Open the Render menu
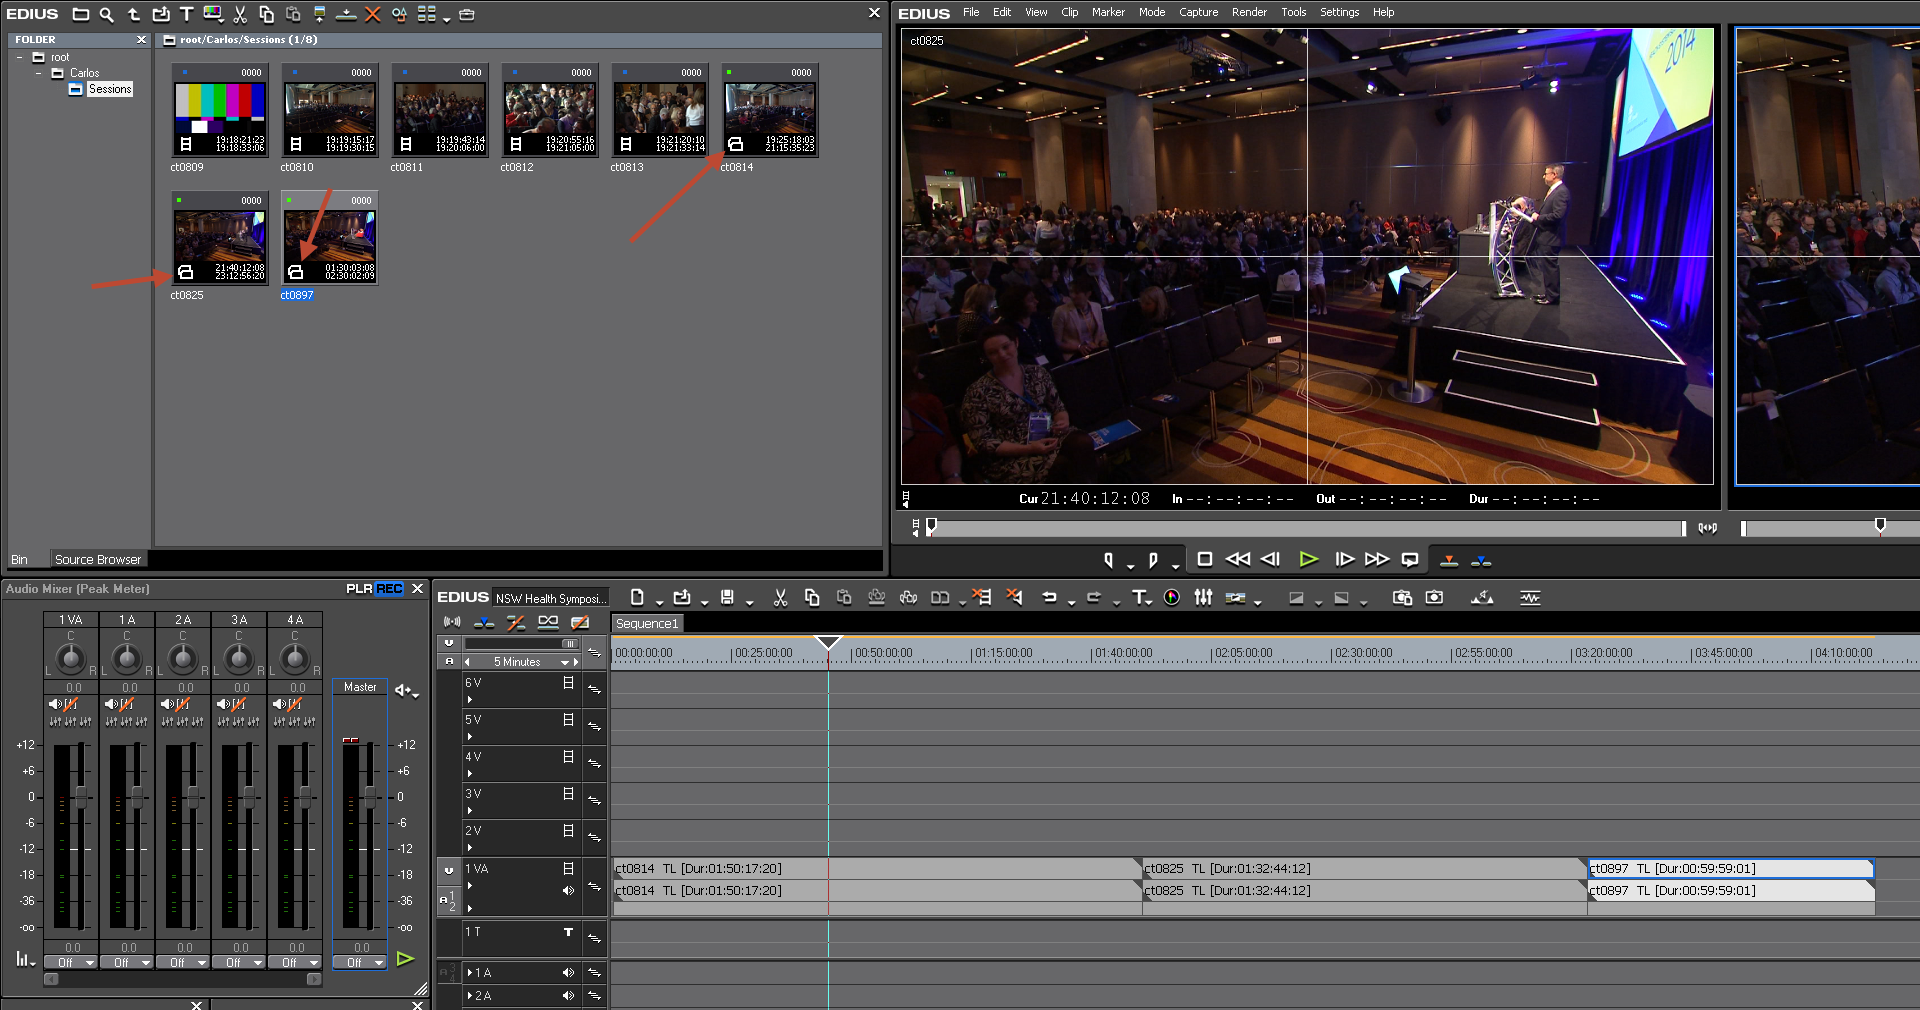The width and height of the screenshot is (1920, 1010). click(1249, 12)
